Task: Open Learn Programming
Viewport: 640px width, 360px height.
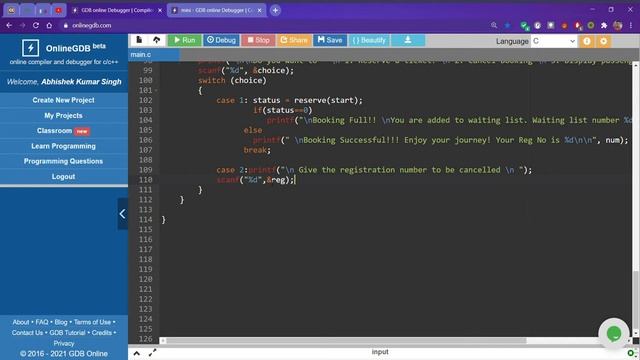Action: click(64, 146)
